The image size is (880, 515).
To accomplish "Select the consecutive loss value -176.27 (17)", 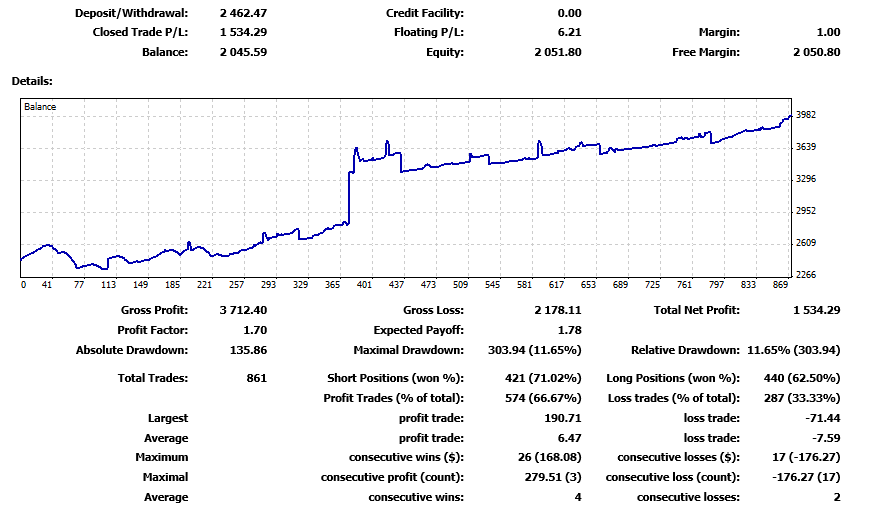I will [806, 477].
